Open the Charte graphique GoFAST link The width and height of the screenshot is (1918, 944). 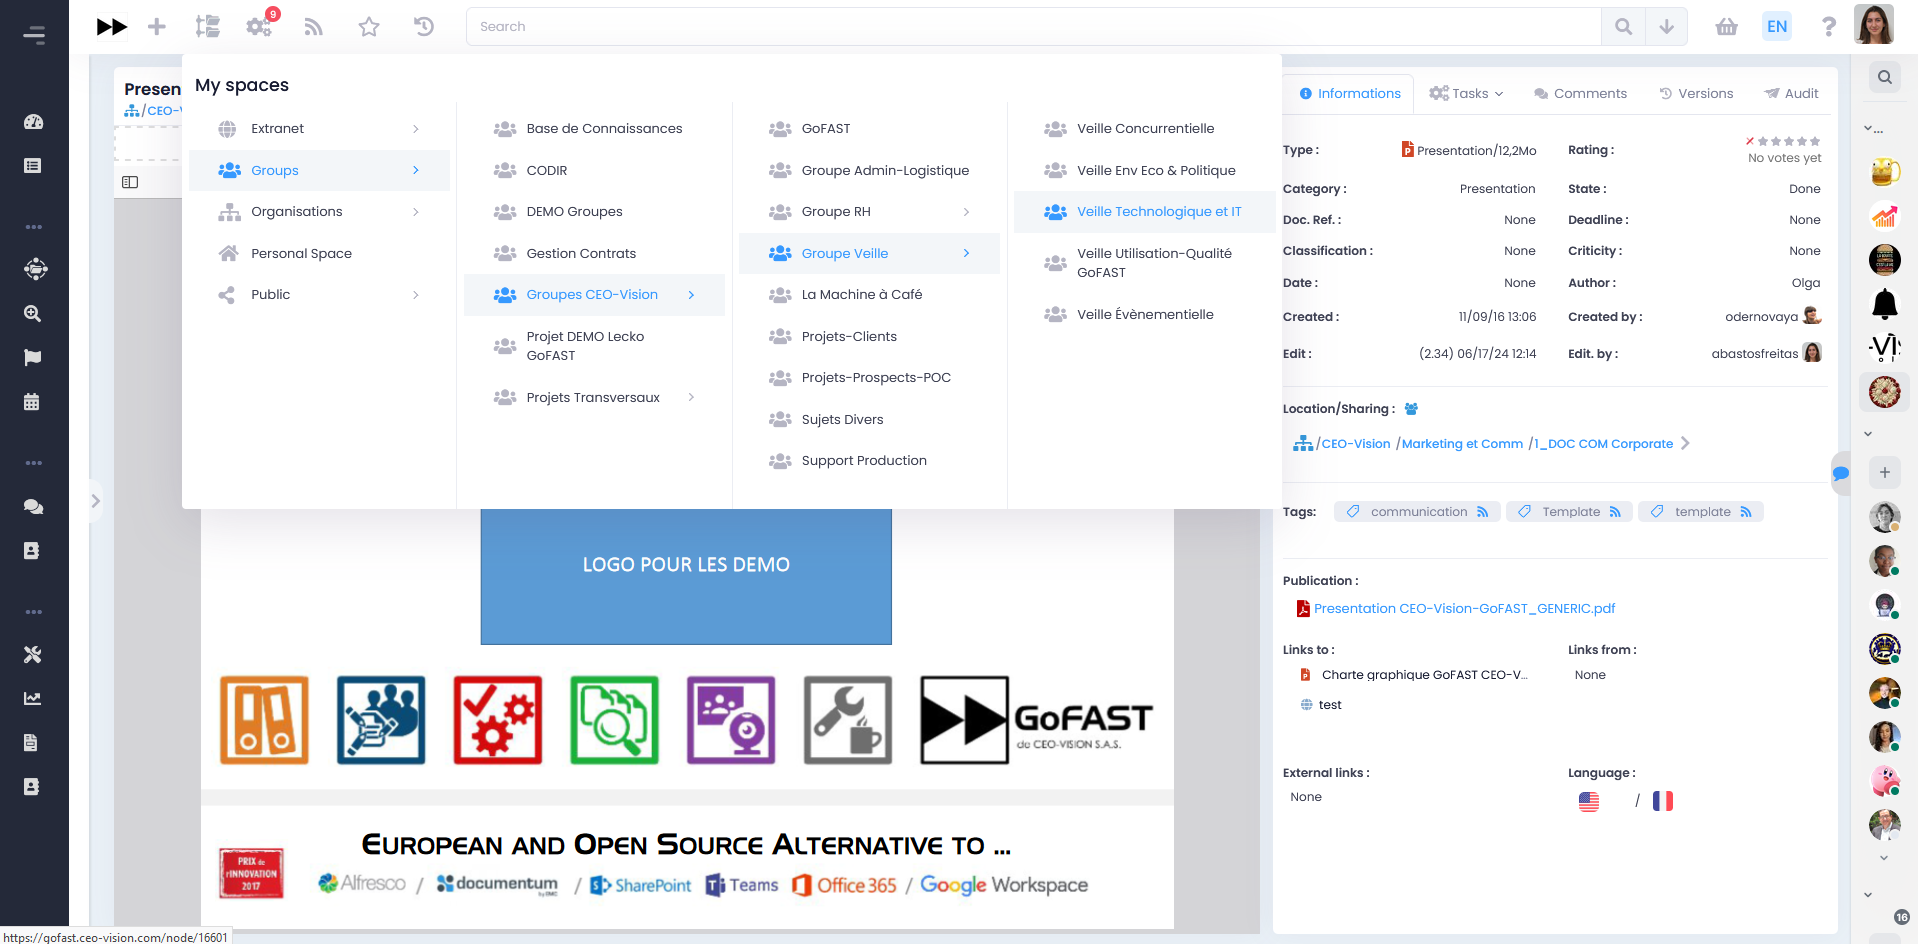1424,674
